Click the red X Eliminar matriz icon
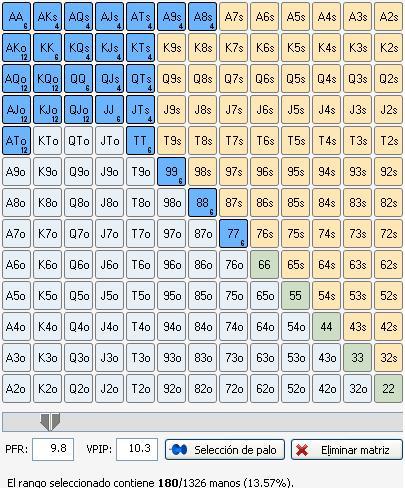 pos(302,450)
